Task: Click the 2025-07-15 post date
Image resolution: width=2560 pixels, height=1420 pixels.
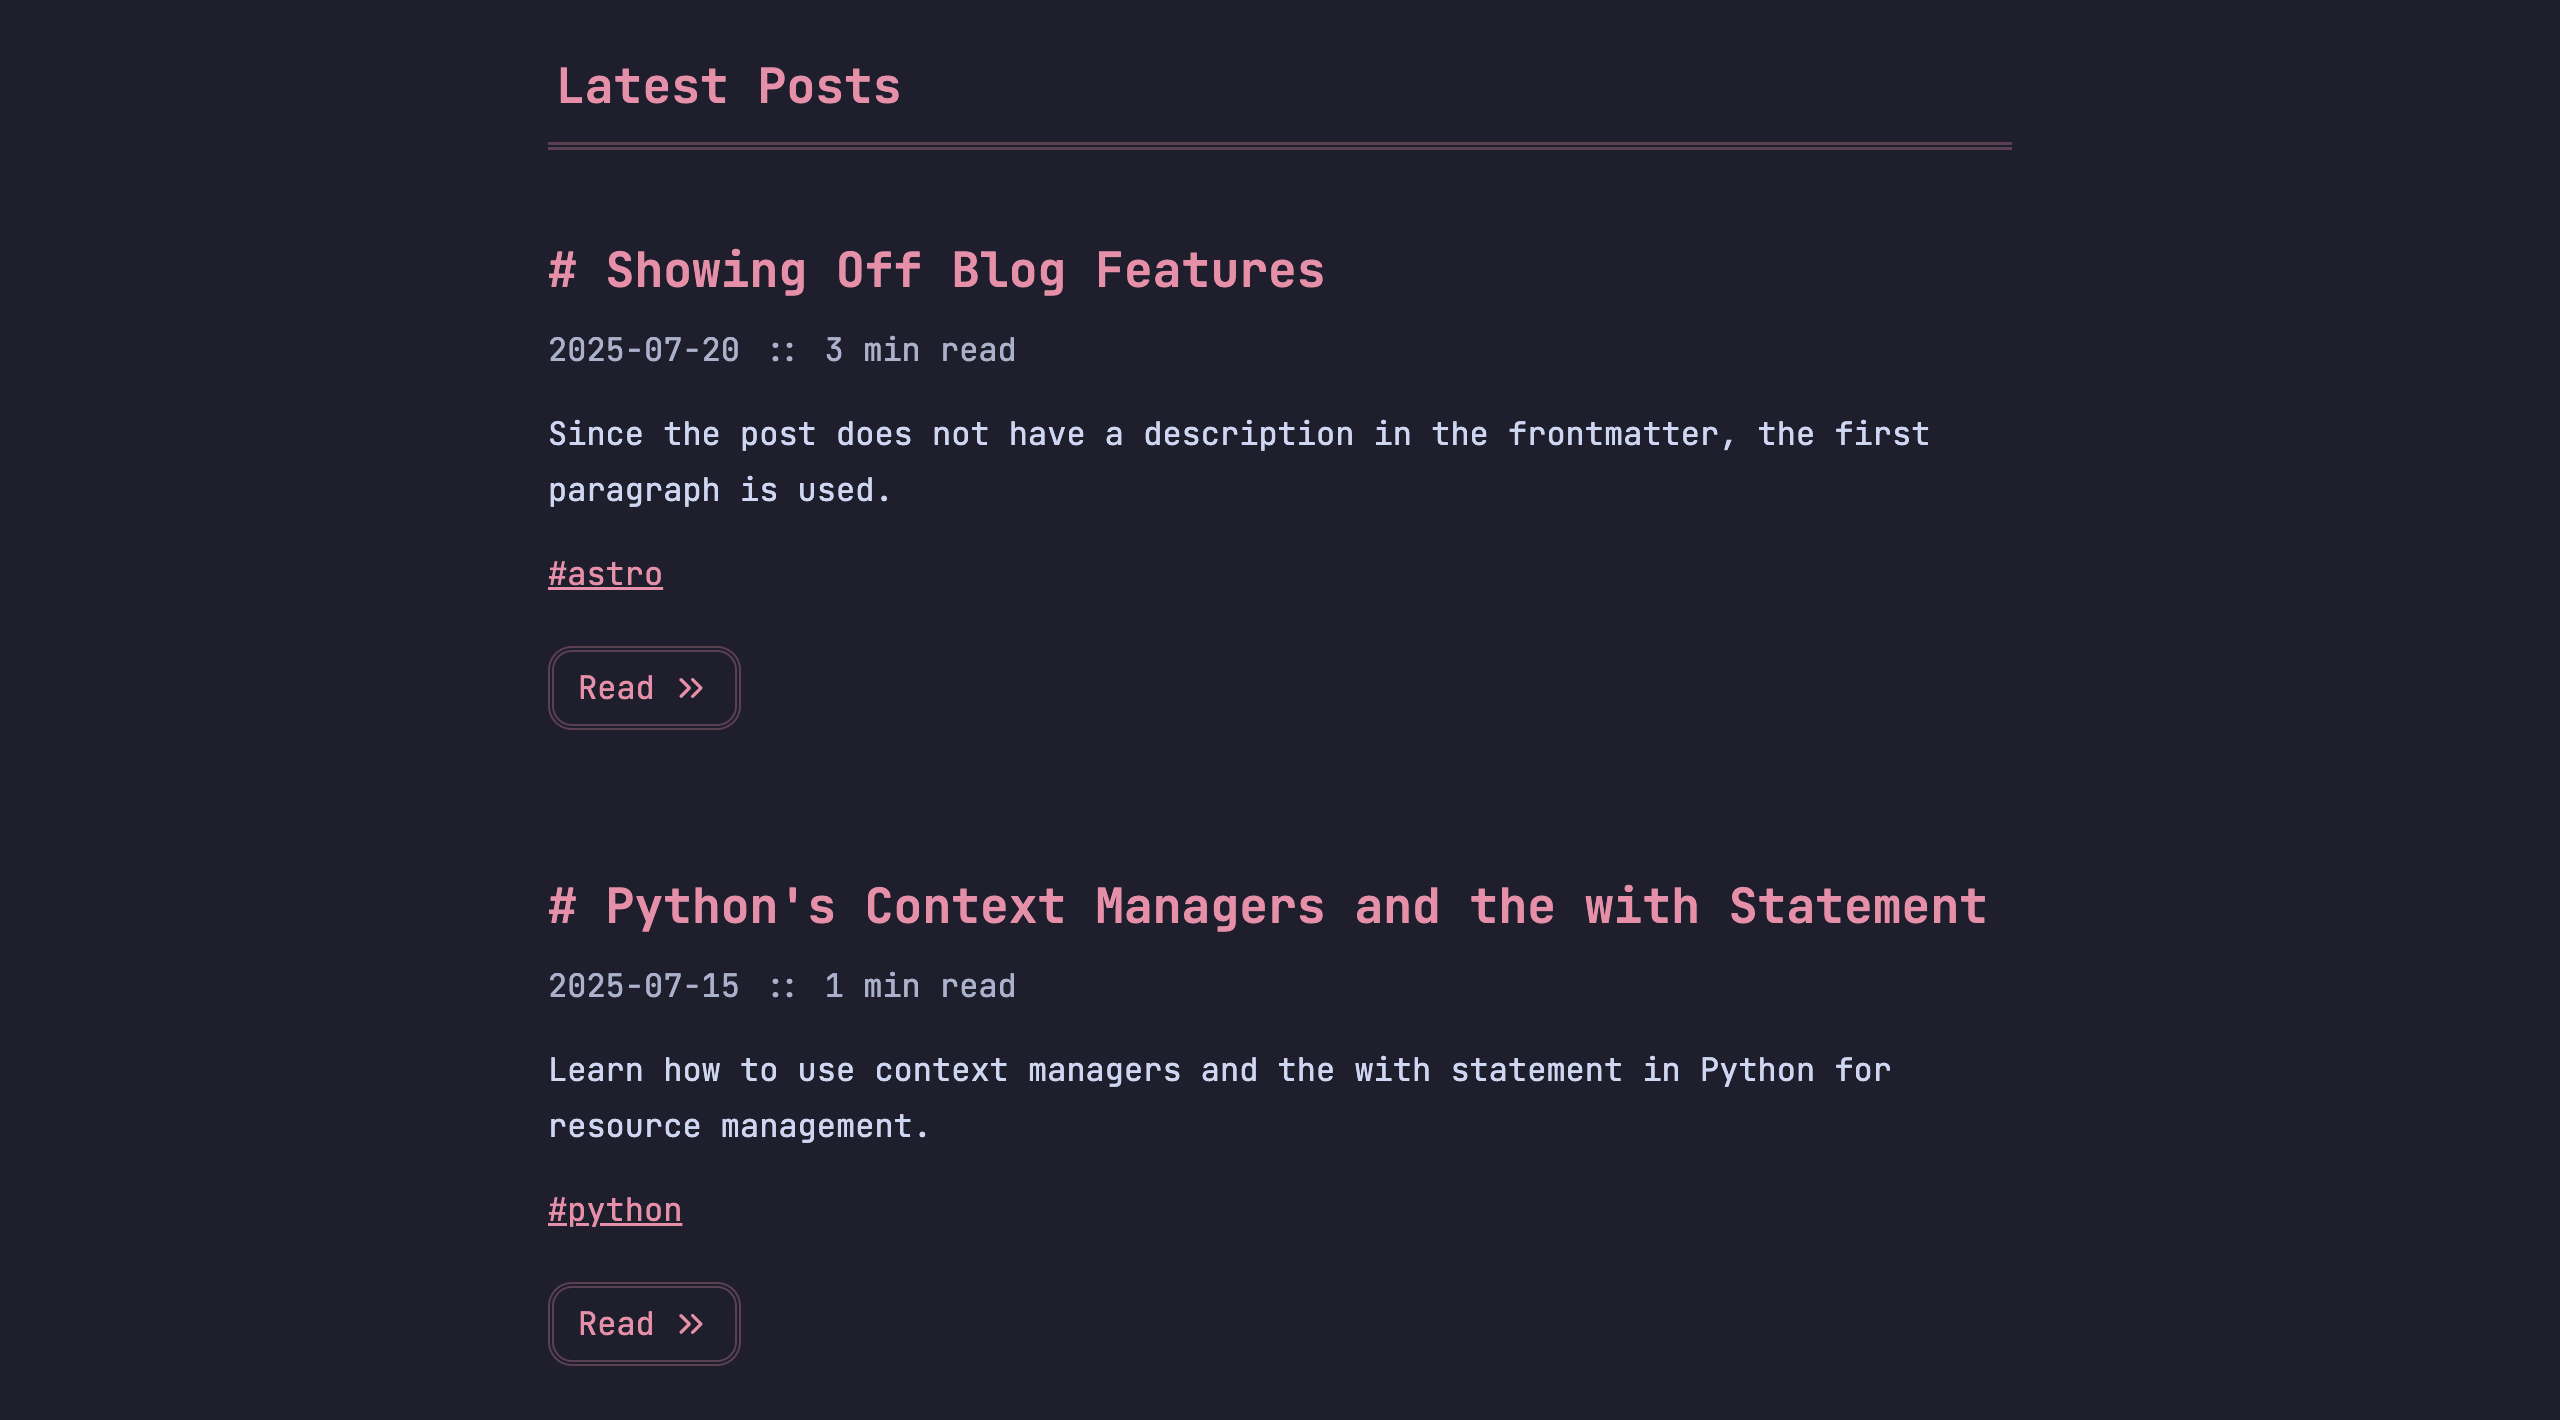Action: [x=644, y=986]
